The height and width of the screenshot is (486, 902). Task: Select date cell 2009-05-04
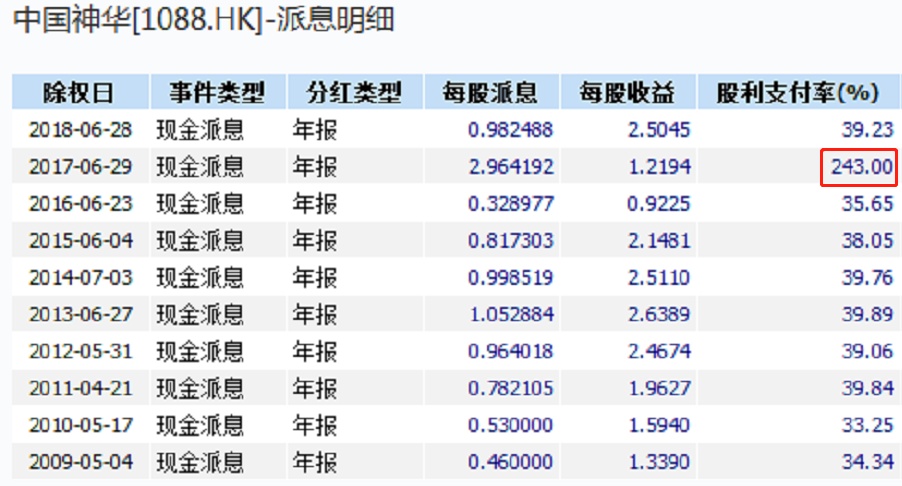(81, 461)
